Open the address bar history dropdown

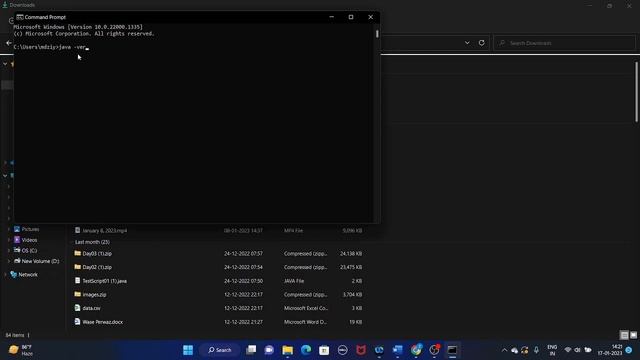pos(467,43)
